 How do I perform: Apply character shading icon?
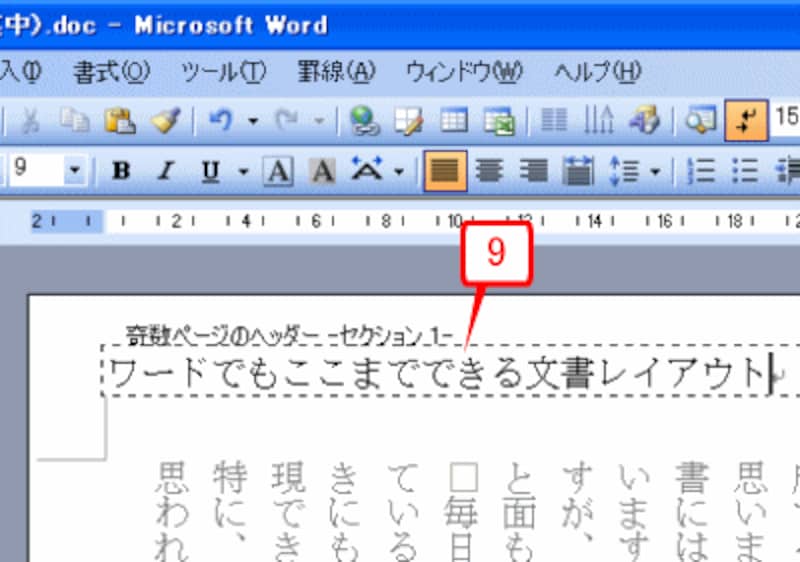tap(323, 170)
